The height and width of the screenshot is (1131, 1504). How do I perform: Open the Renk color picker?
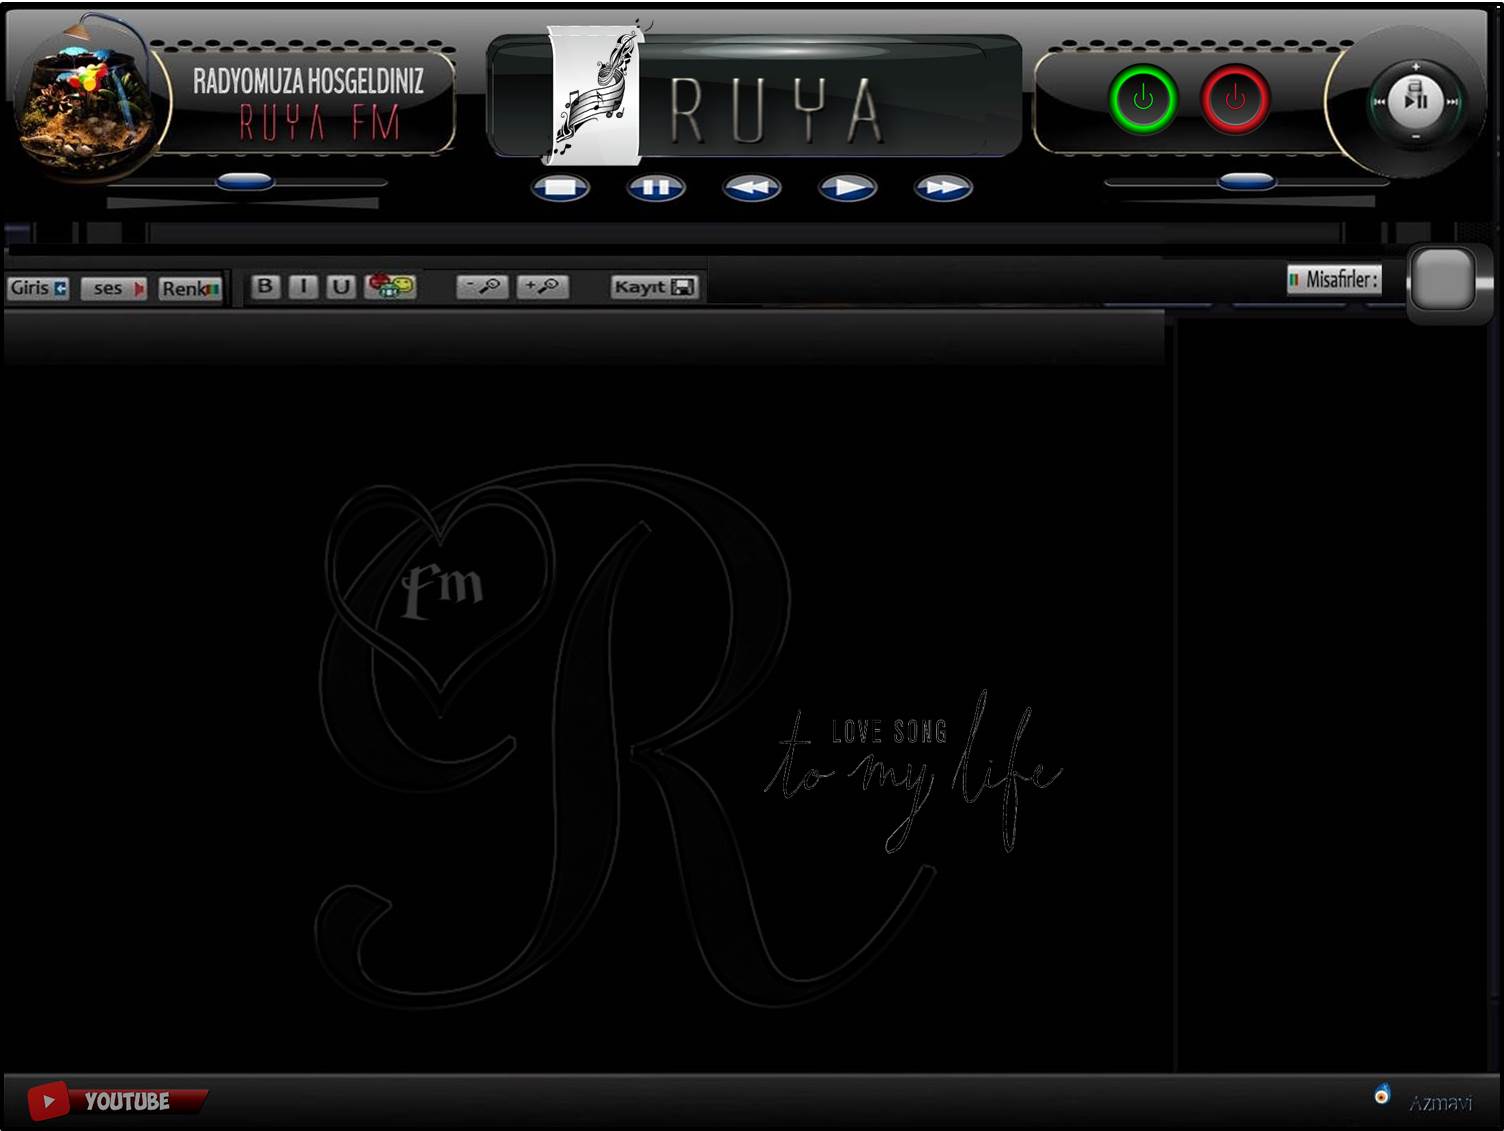[x=190, y=288]
